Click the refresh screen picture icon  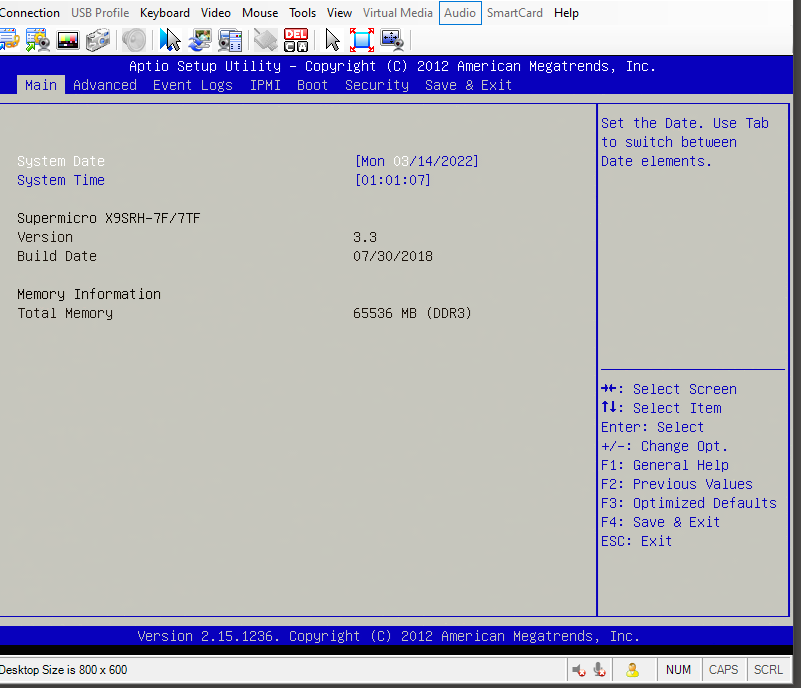pos(200,40)
